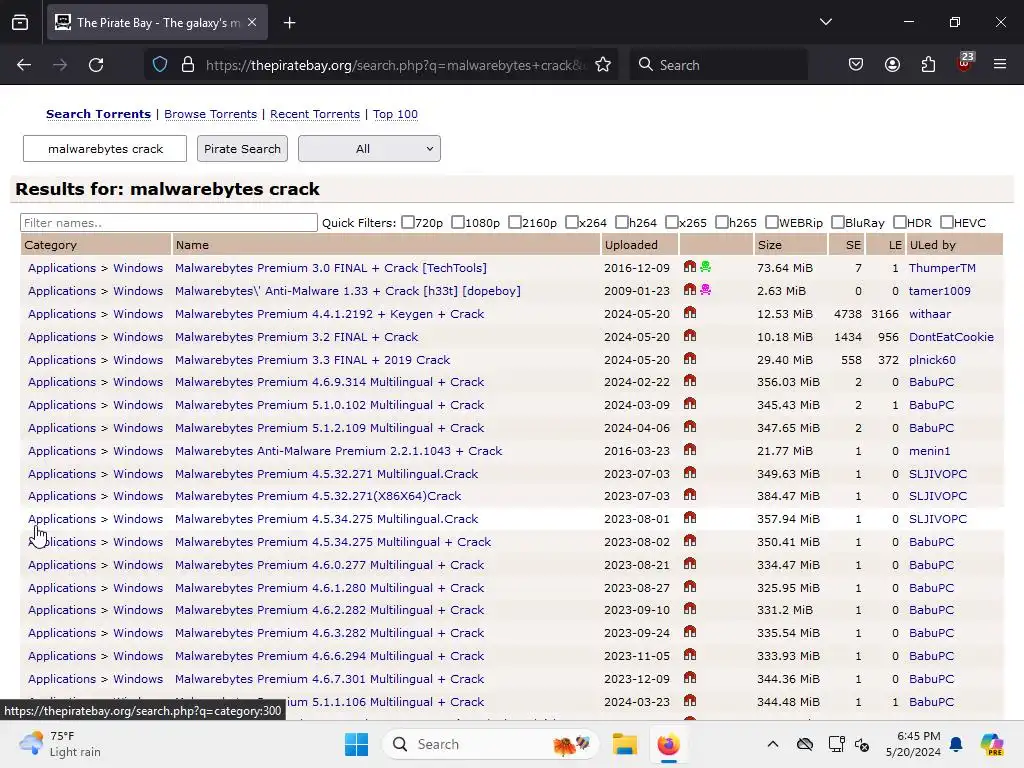Click the Pirate Search button

pos(242,148)
